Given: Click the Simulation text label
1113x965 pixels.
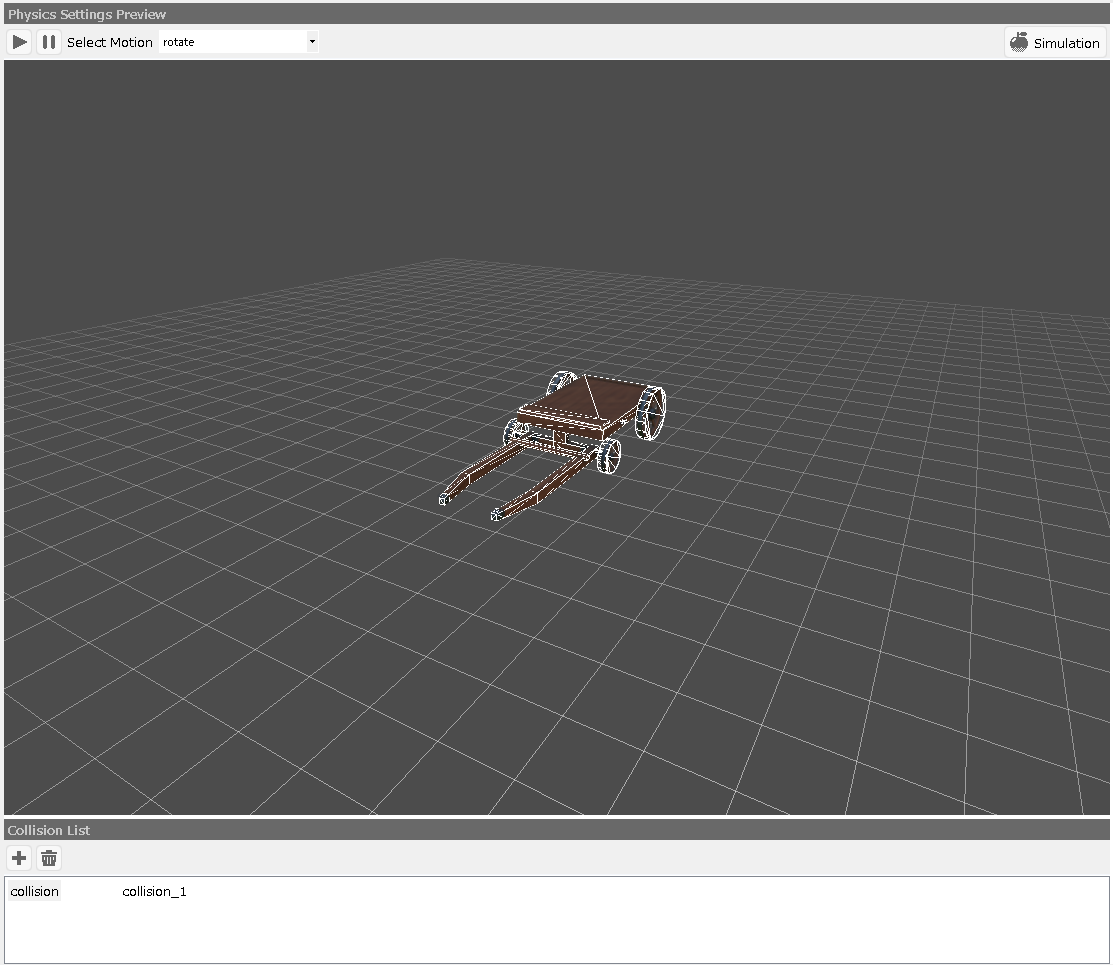Looking at the screenshot, I should (1066, 43).
